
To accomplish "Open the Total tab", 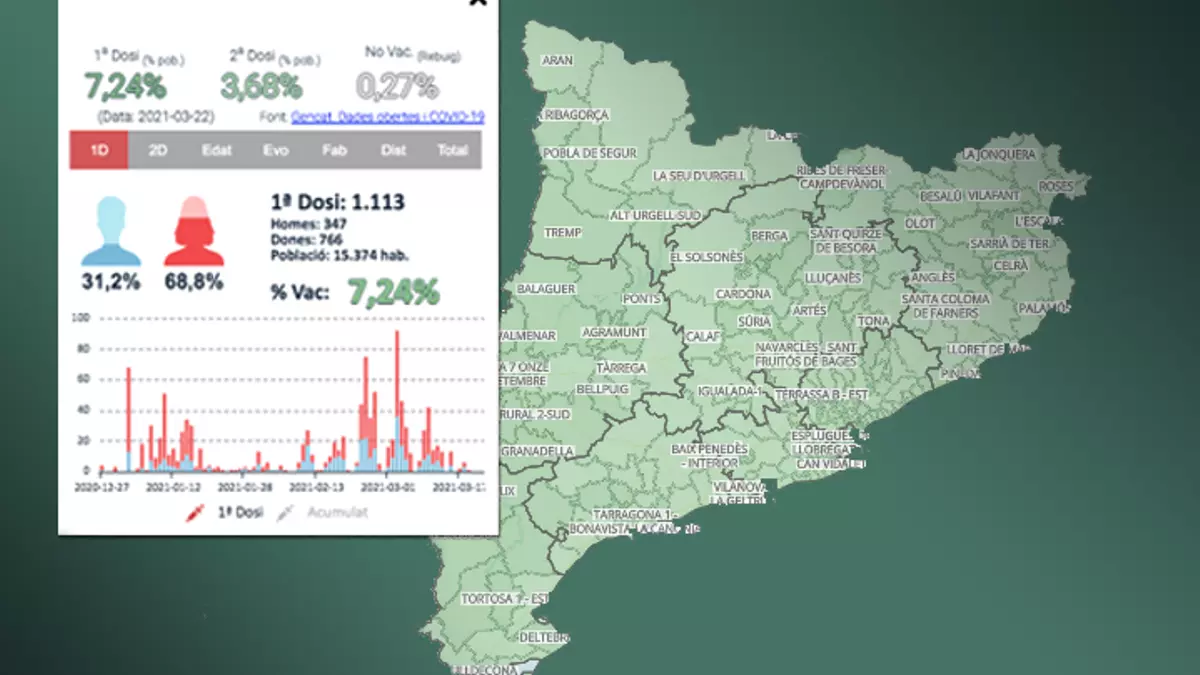I will 452,150.
